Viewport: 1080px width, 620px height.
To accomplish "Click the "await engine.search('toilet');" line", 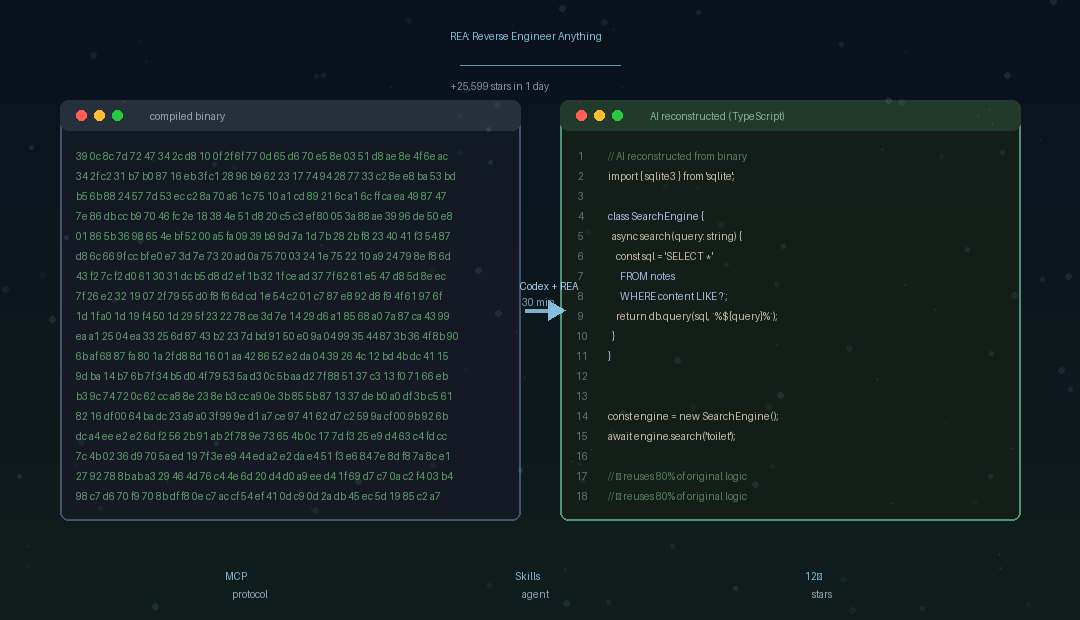I will pos(672,436).
